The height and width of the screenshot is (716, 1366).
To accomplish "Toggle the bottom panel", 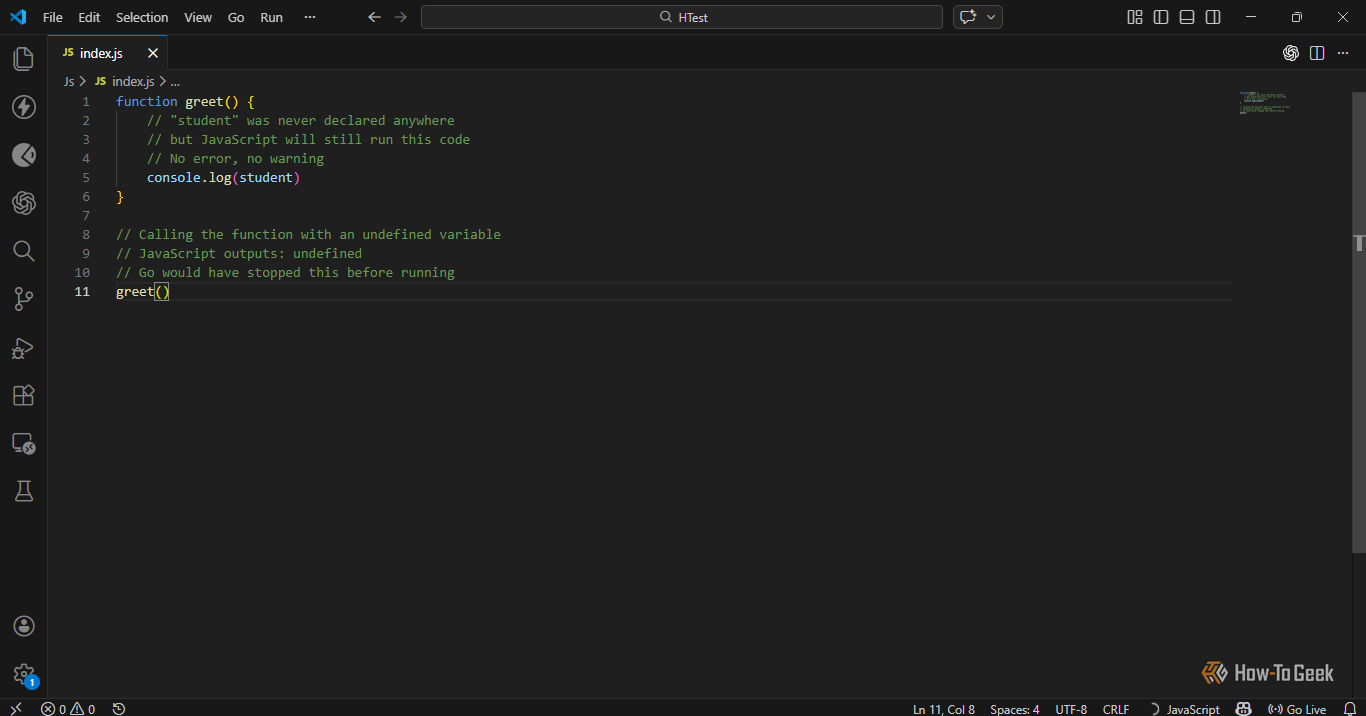I will click(1187, 17).
